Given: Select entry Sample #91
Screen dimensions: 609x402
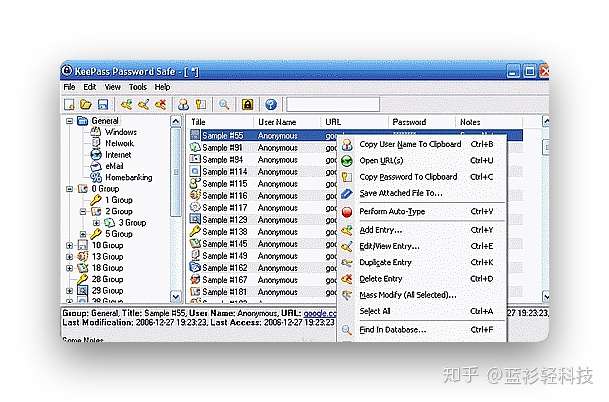Looking at the screenshot, I should coord(222,148).
